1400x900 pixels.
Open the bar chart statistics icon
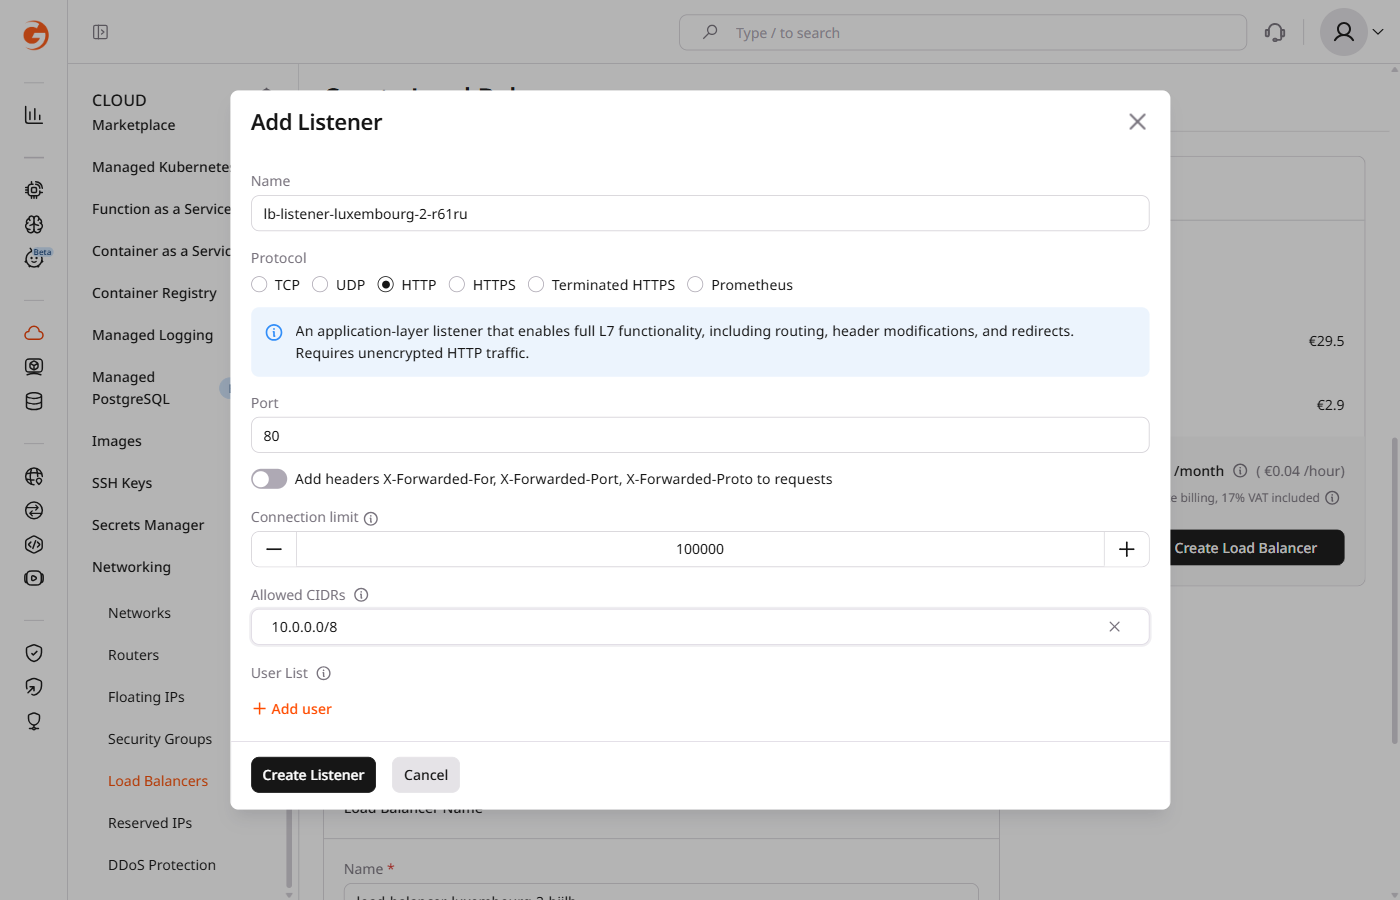click(x=34, y=115)
